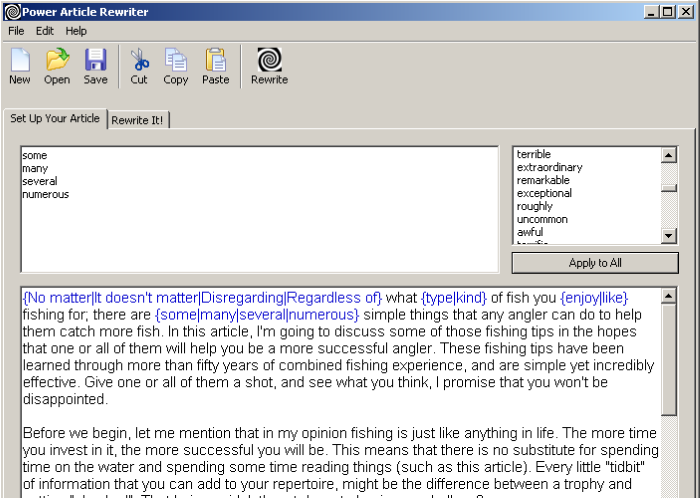Select 'exceptional' in the synonym list
700x498 pixels.
coord(544,193)
